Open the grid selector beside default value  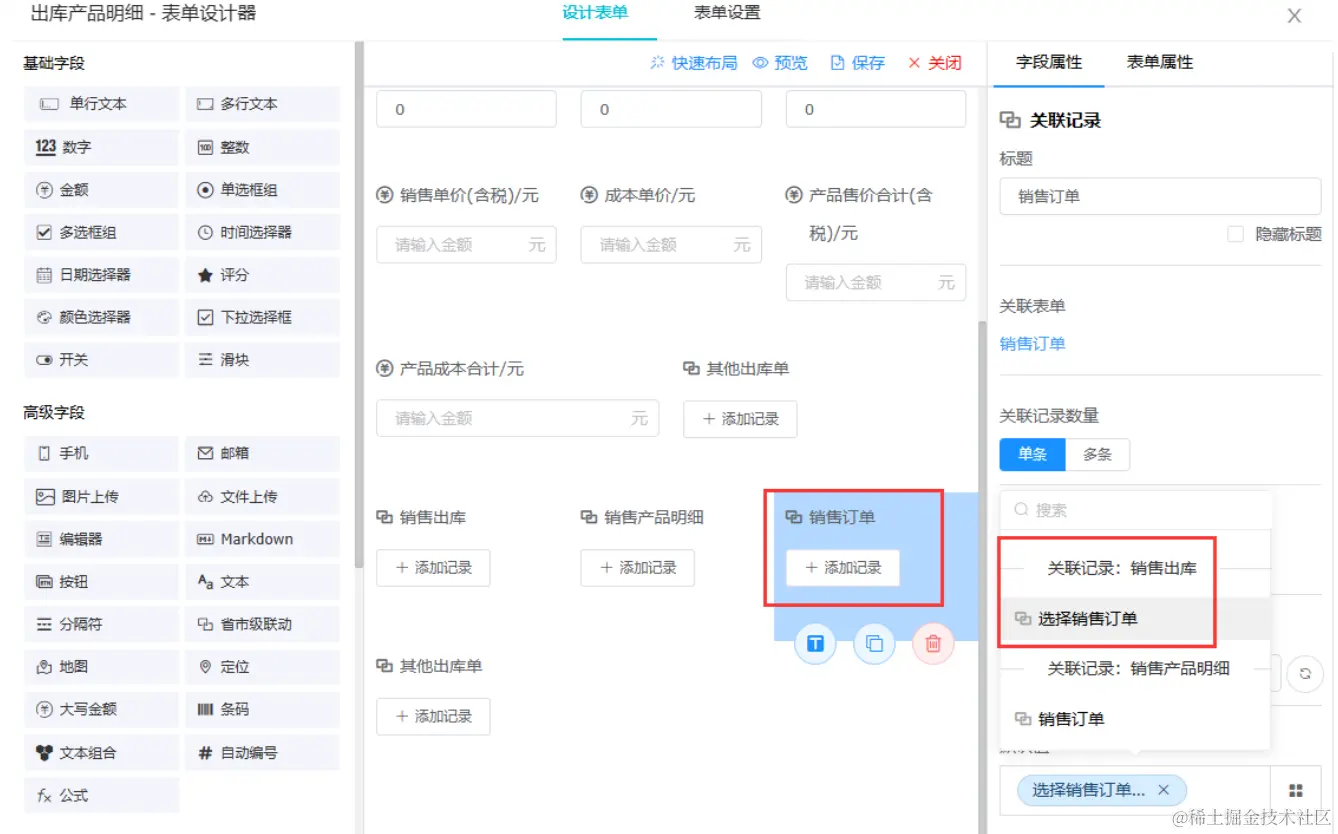1296,790
